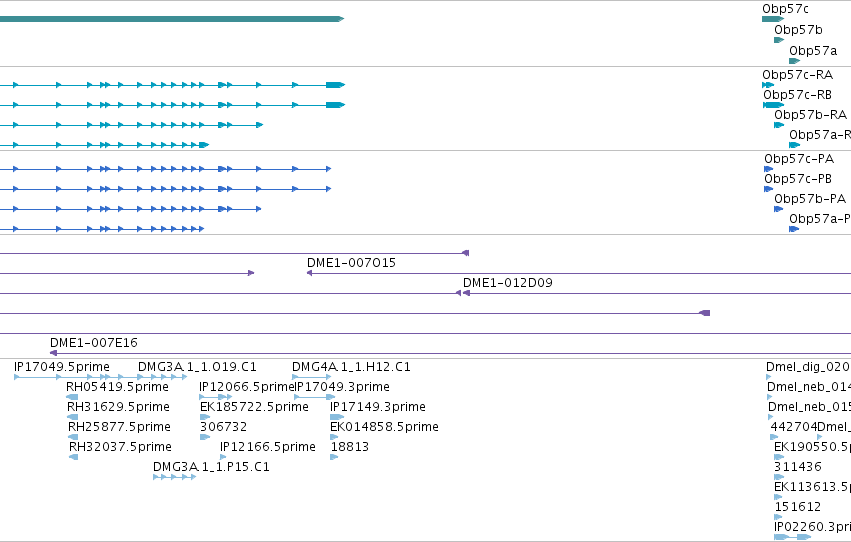Click the IP17049.5prime EST label
Screen dimensions: 851x542
61,367
